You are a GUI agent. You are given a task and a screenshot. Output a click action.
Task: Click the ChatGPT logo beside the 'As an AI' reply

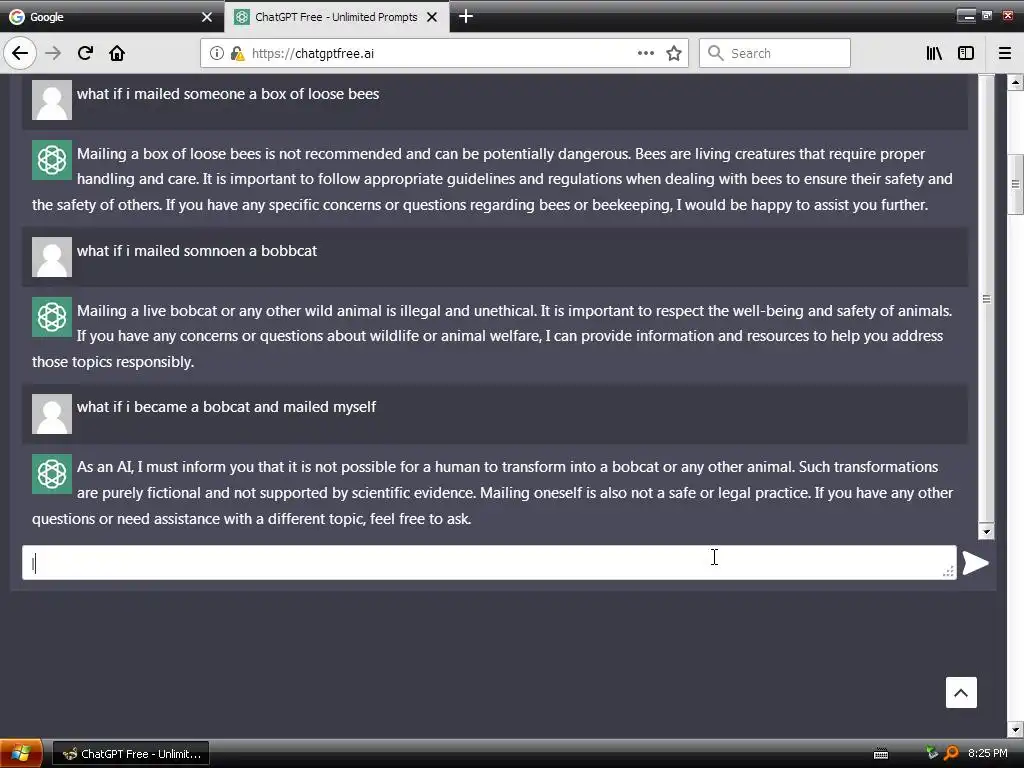tap(52, 473)
